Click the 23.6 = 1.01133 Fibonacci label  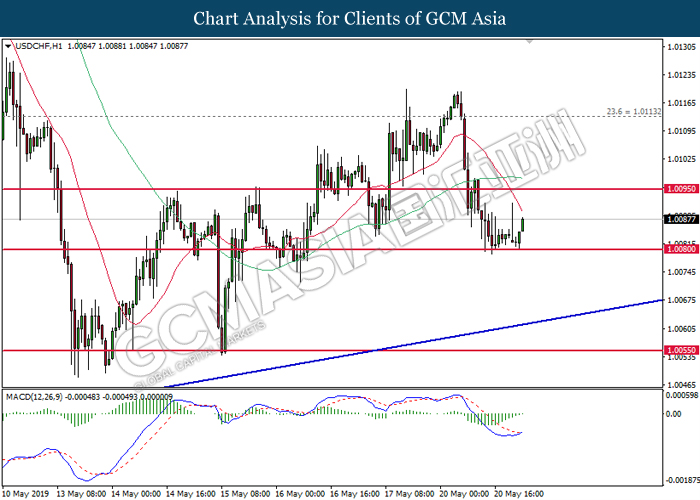[634, 112]
